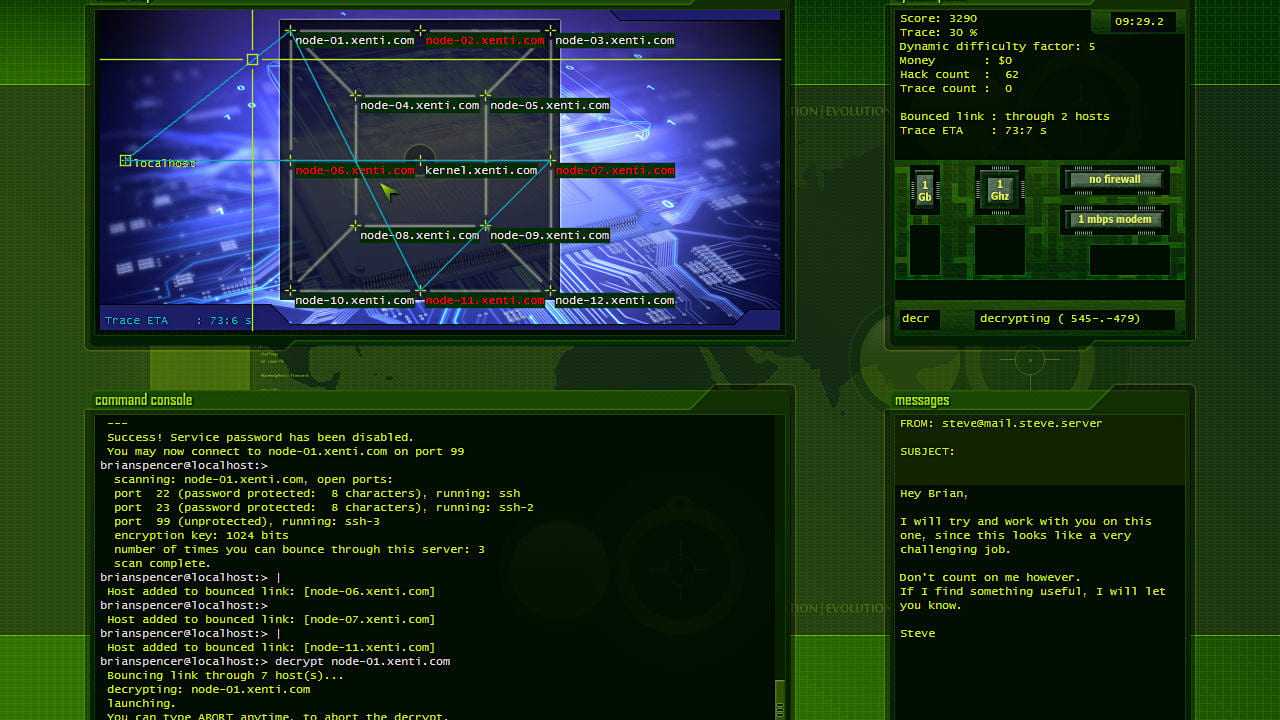Click the 'messages' panel title
This screenshot has height=720, width=1280.
922,400
